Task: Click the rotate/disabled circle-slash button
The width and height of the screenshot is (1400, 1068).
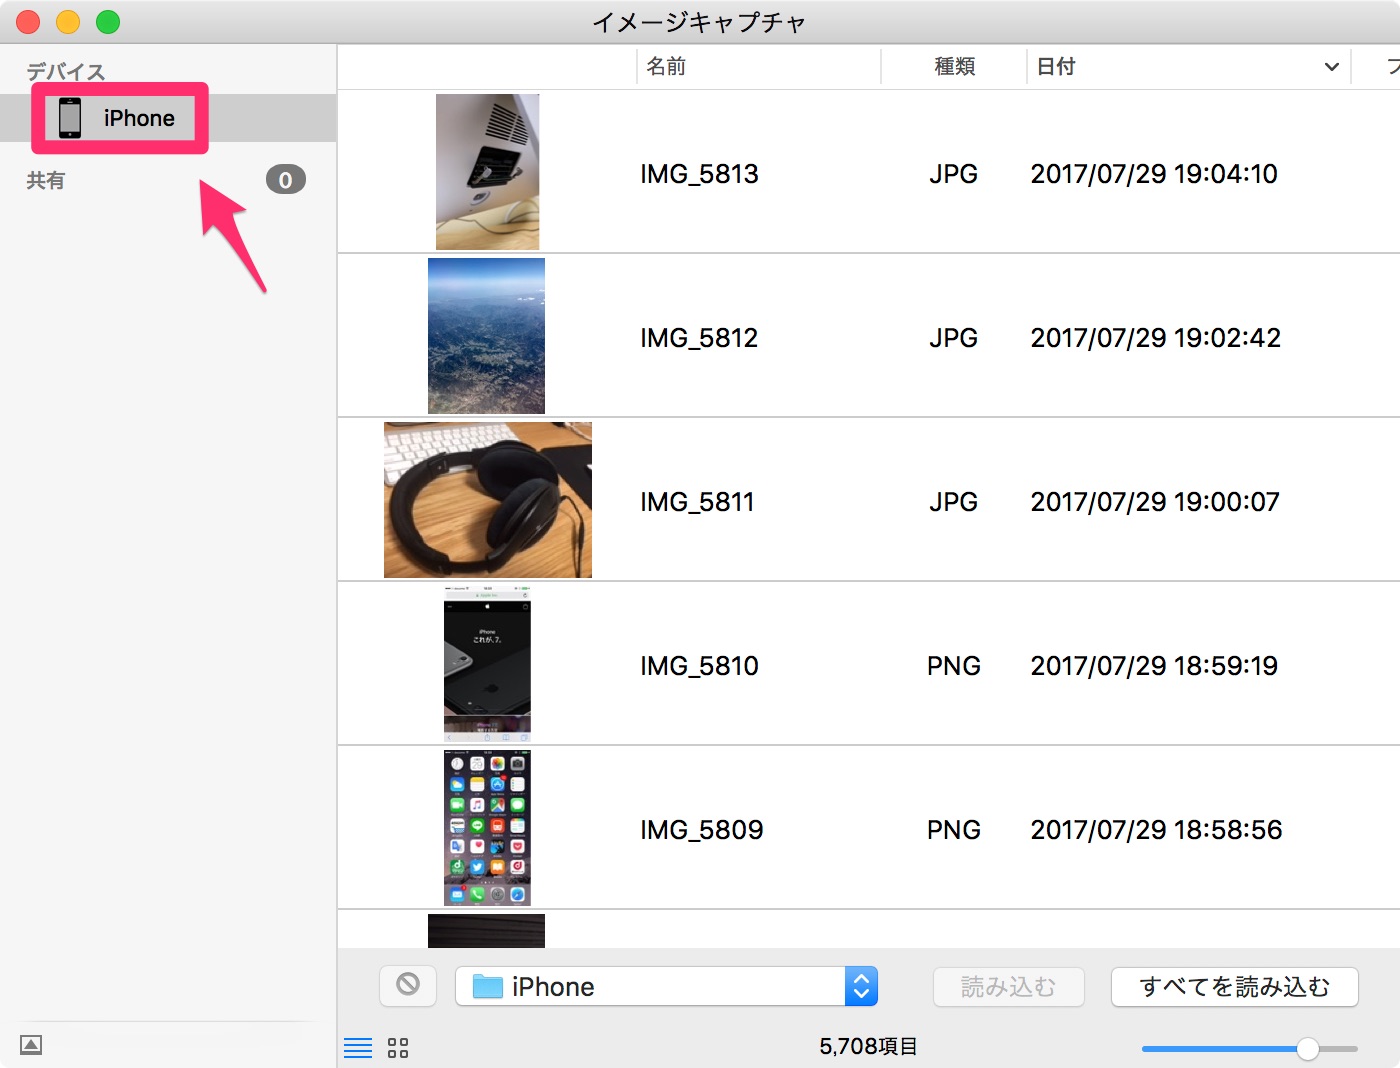Action: point(408,985)
